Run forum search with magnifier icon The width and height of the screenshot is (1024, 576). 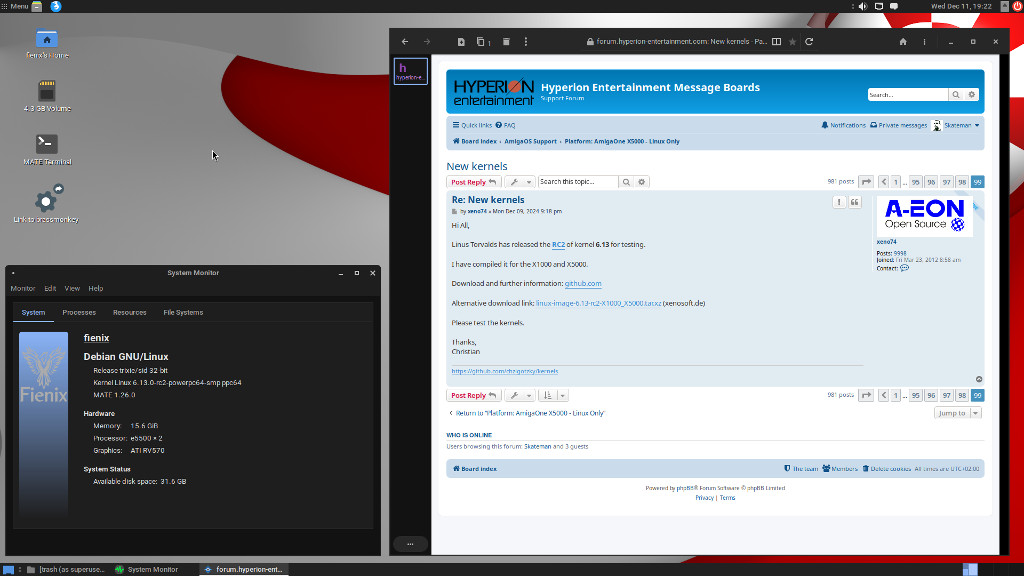click(x=956, y=95)
